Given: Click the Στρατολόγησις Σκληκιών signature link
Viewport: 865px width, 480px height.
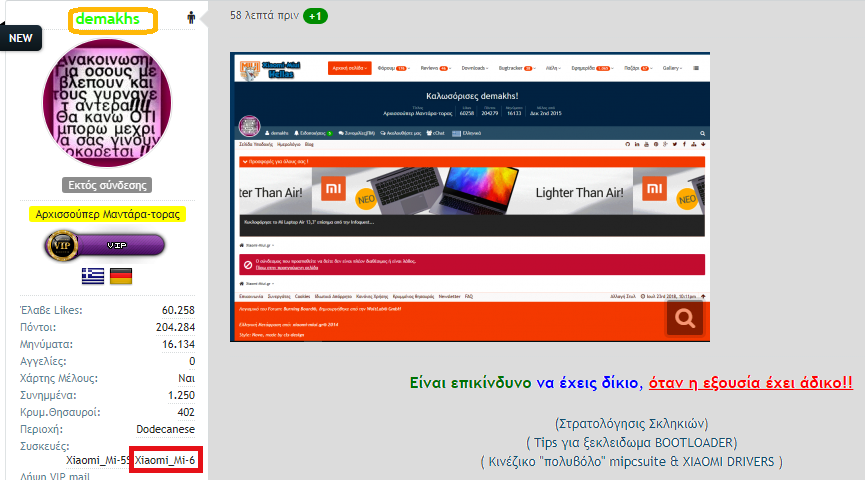Looking at the screenshot, I should 631,424.
